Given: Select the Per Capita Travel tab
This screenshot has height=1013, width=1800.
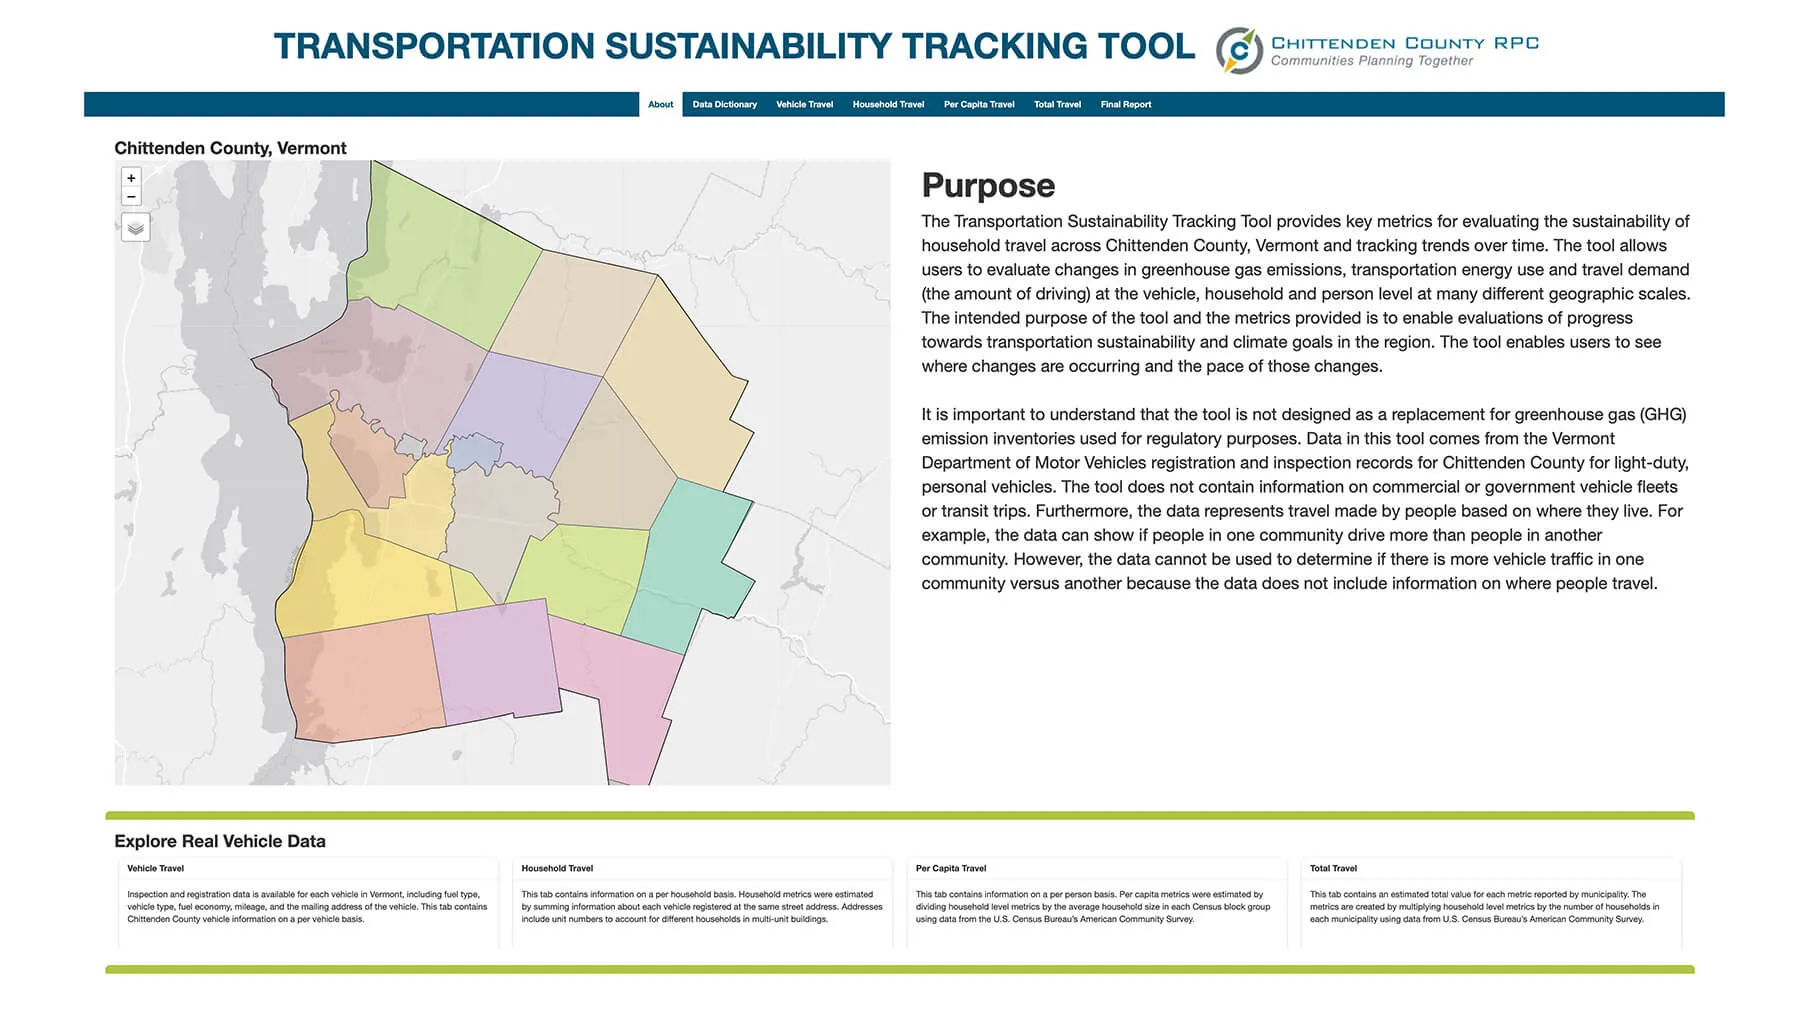Looking at the screenshot, I should coord(978,104).
